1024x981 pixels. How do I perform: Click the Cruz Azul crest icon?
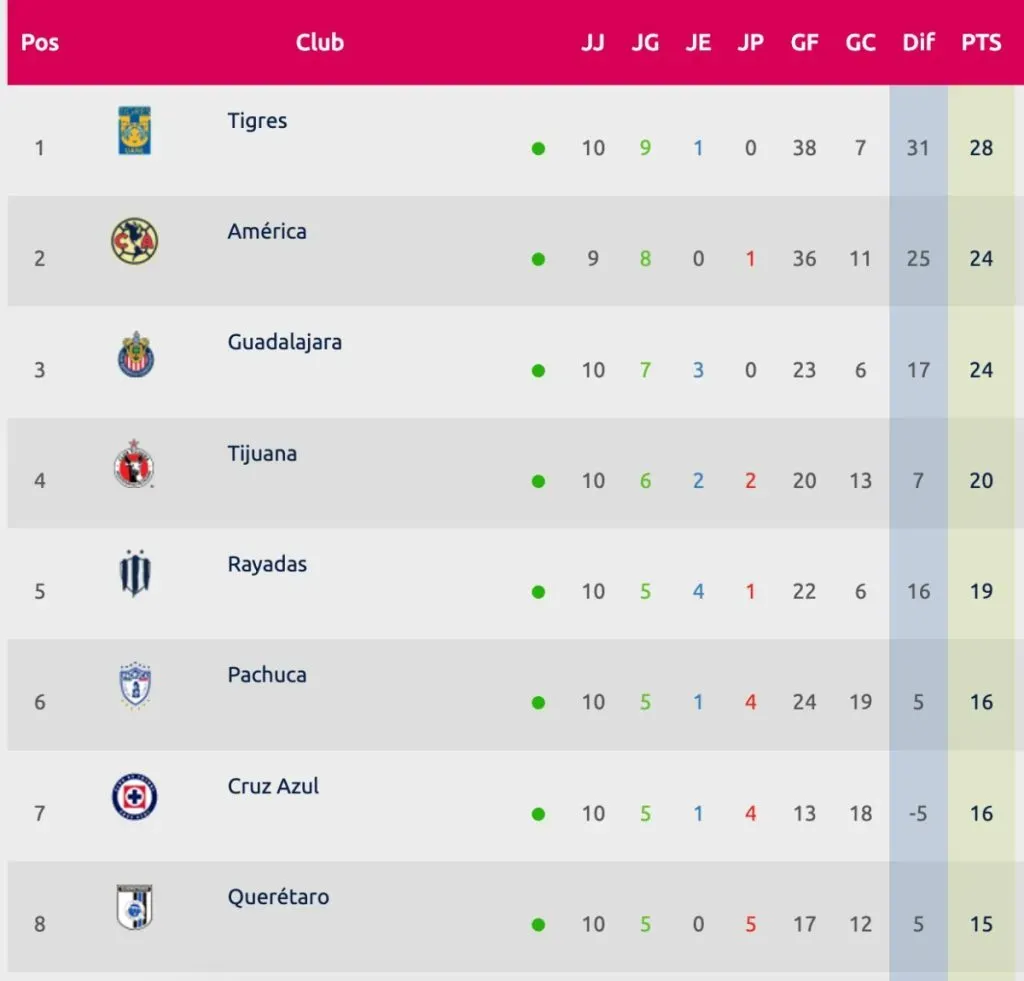point(135,797)
